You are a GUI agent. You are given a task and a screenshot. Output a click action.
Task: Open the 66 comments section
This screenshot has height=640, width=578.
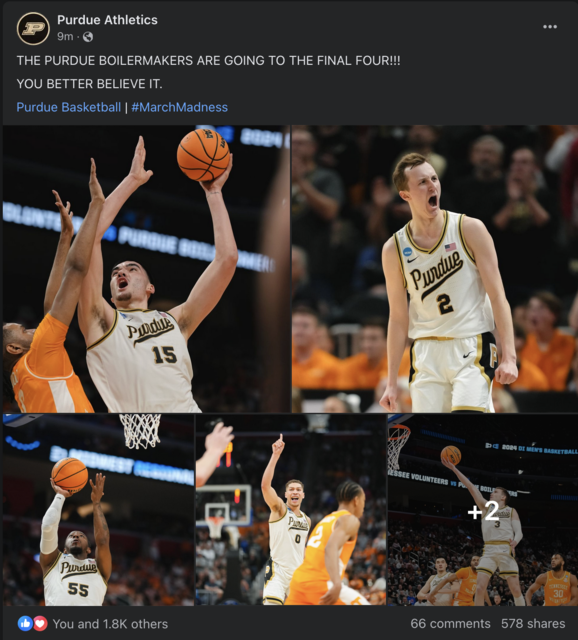pyautogui.click(x=450, y=623)
